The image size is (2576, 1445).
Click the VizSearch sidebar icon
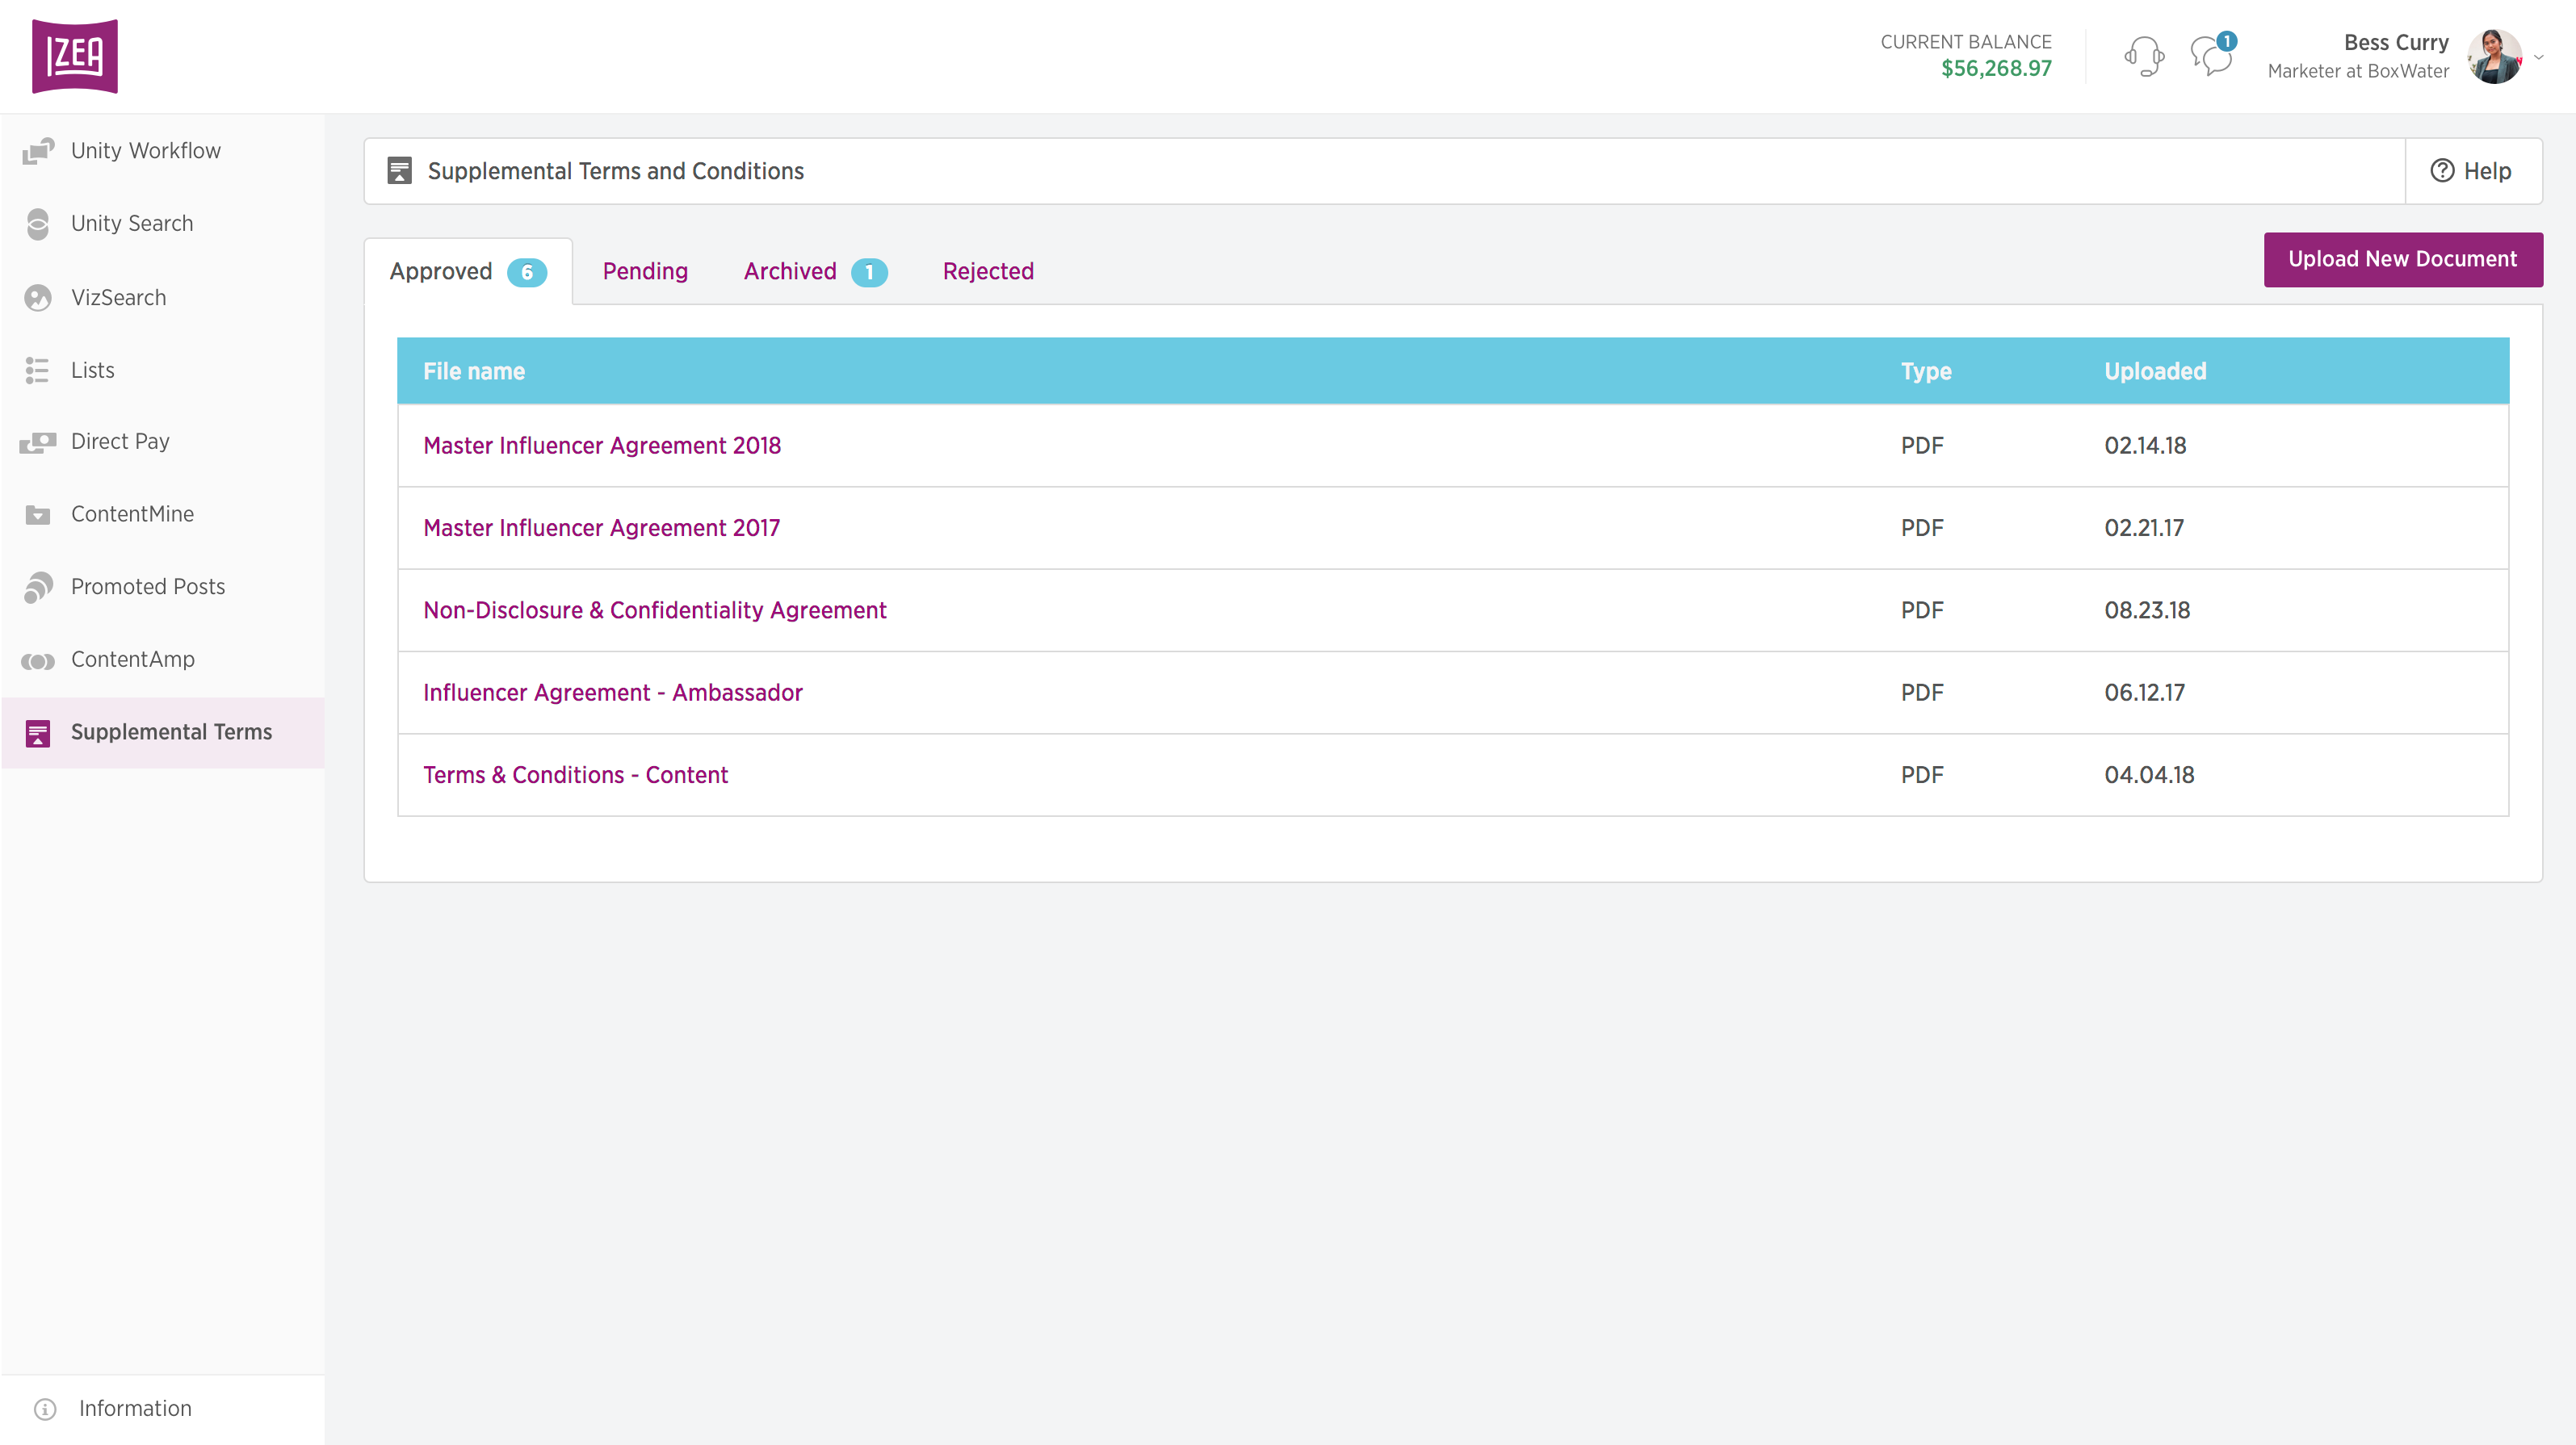click(x=38, y=298)
